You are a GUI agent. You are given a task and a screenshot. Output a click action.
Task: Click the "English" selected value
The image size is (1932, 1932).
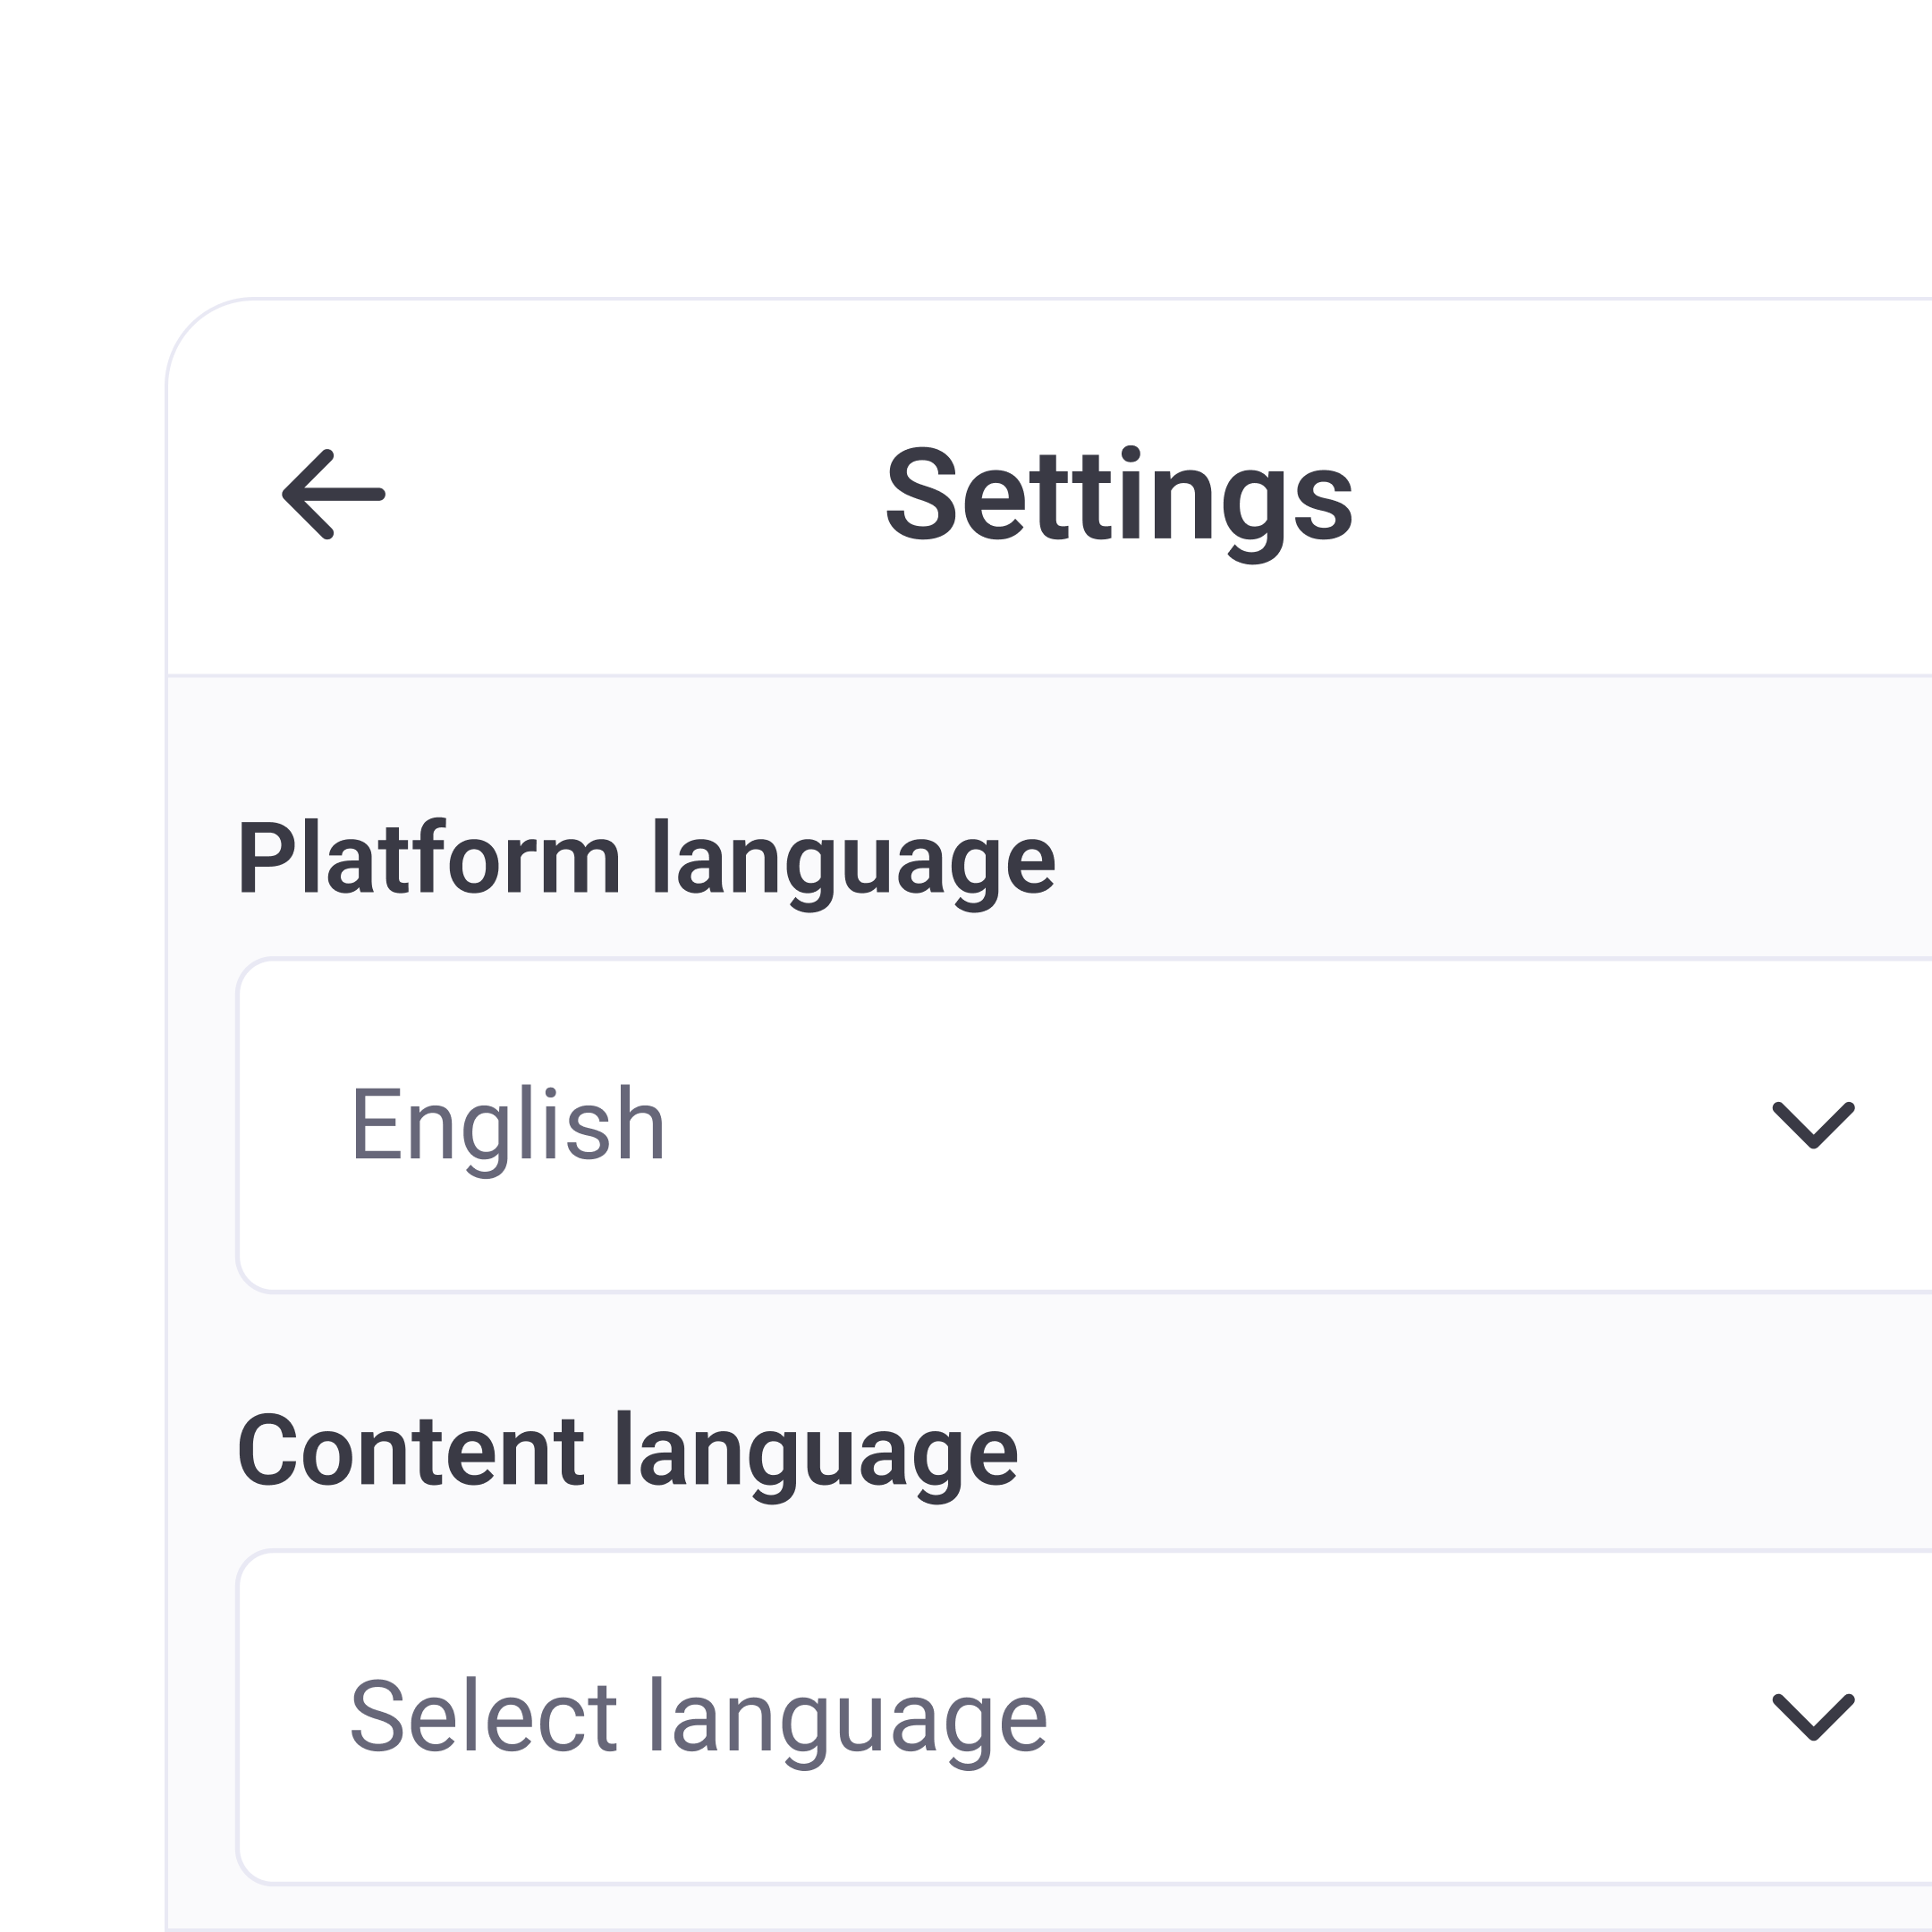(x=507, y=1125)
